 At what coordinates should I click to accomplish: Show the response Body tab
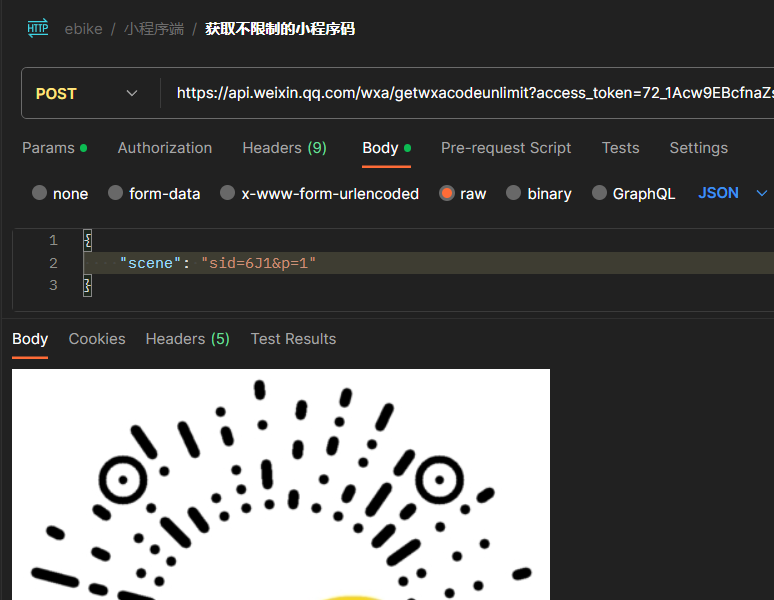pos(30,339)
